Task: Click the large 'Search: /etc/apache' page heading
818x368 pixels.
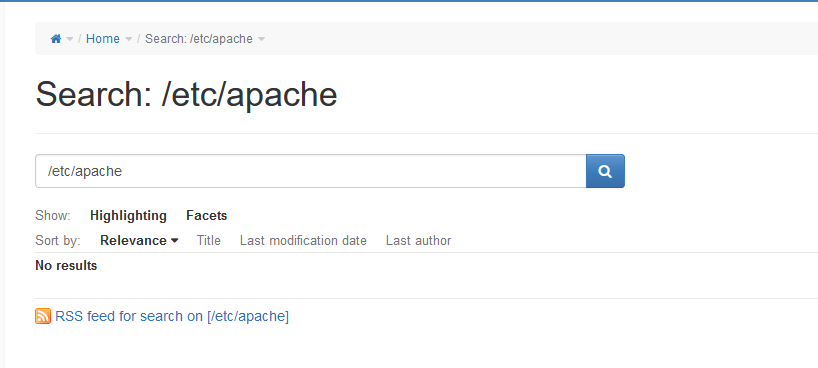Action: (x=186, y=94)
